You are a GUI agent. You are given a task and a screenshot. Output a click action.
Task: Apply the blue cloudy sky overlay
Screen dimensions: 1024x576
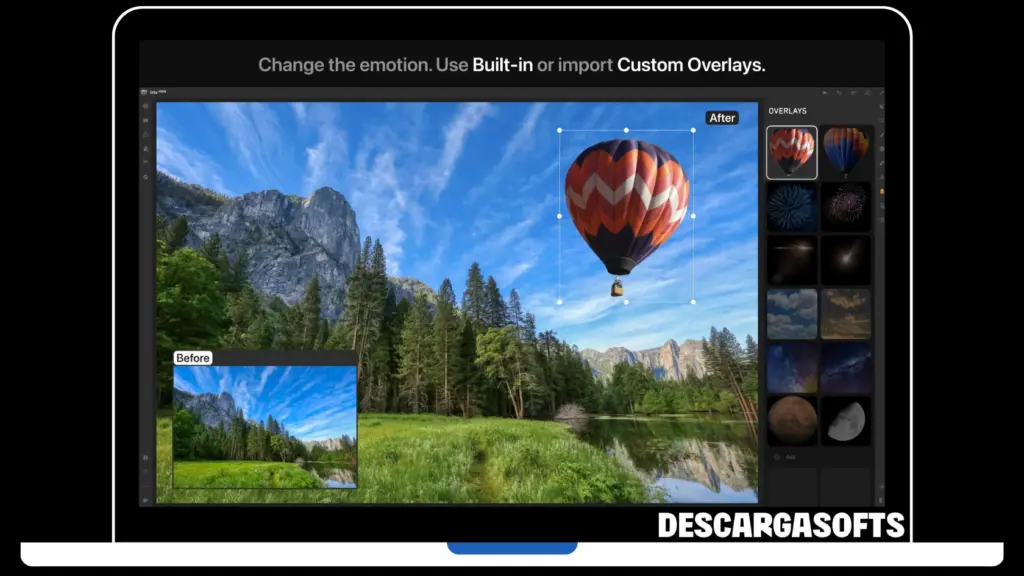point(792,314)
